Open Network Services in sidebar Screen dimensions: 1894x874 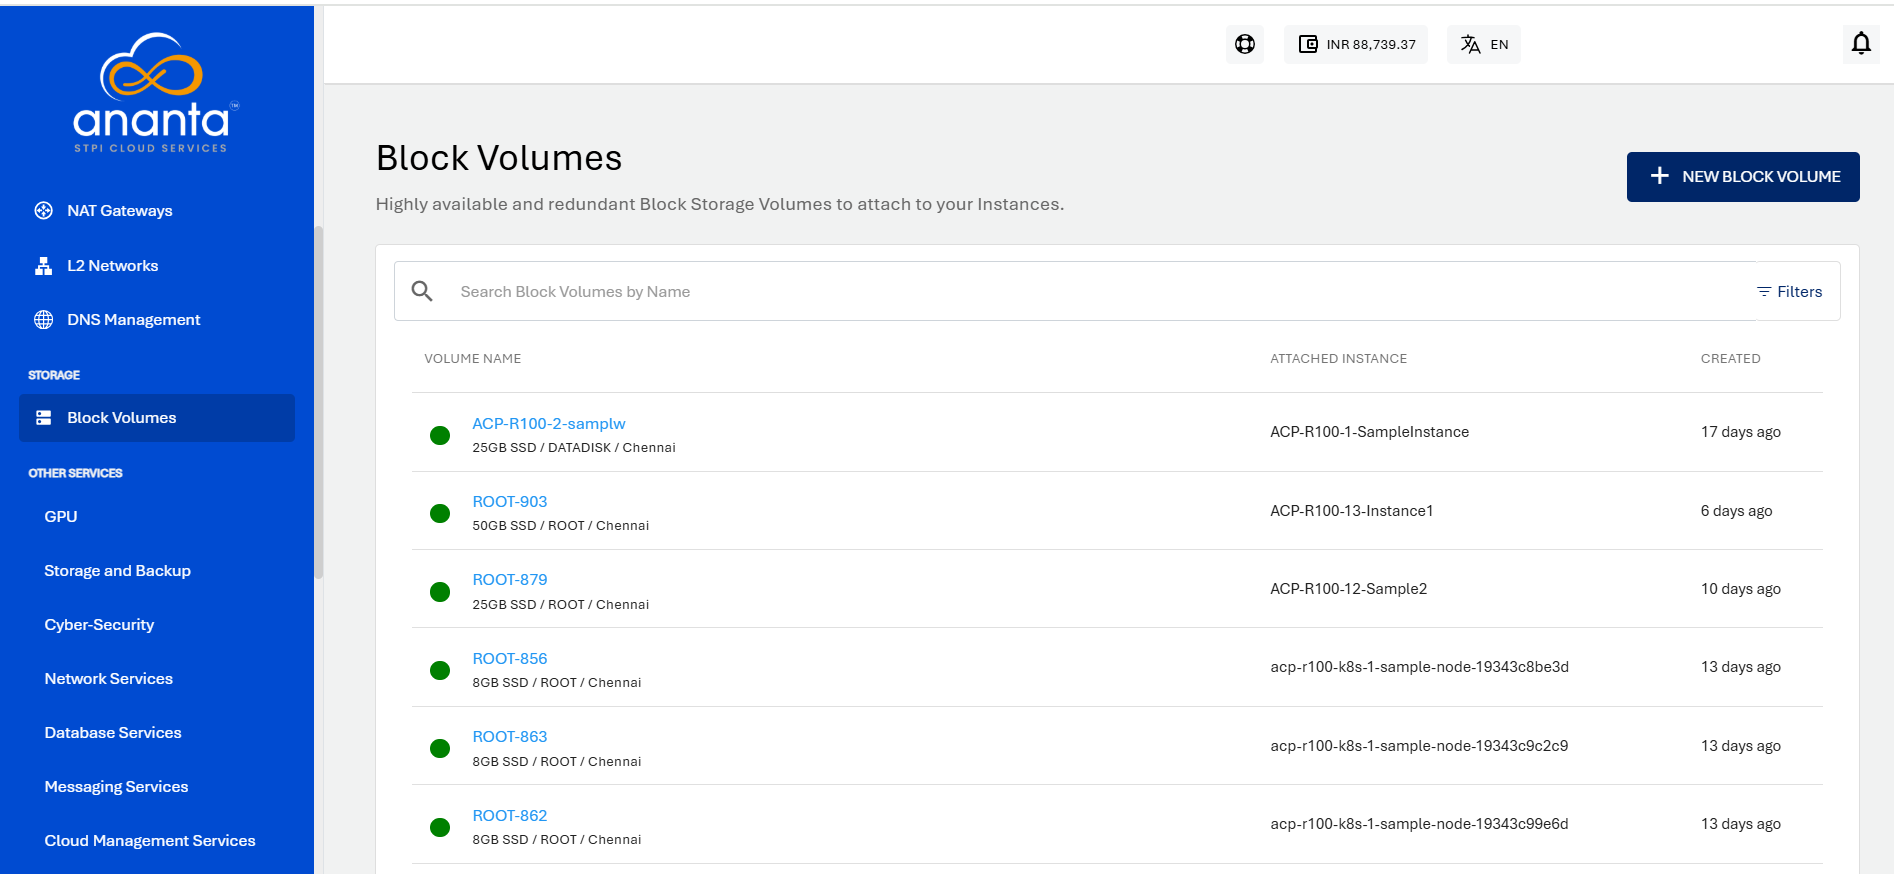point(108,678)
